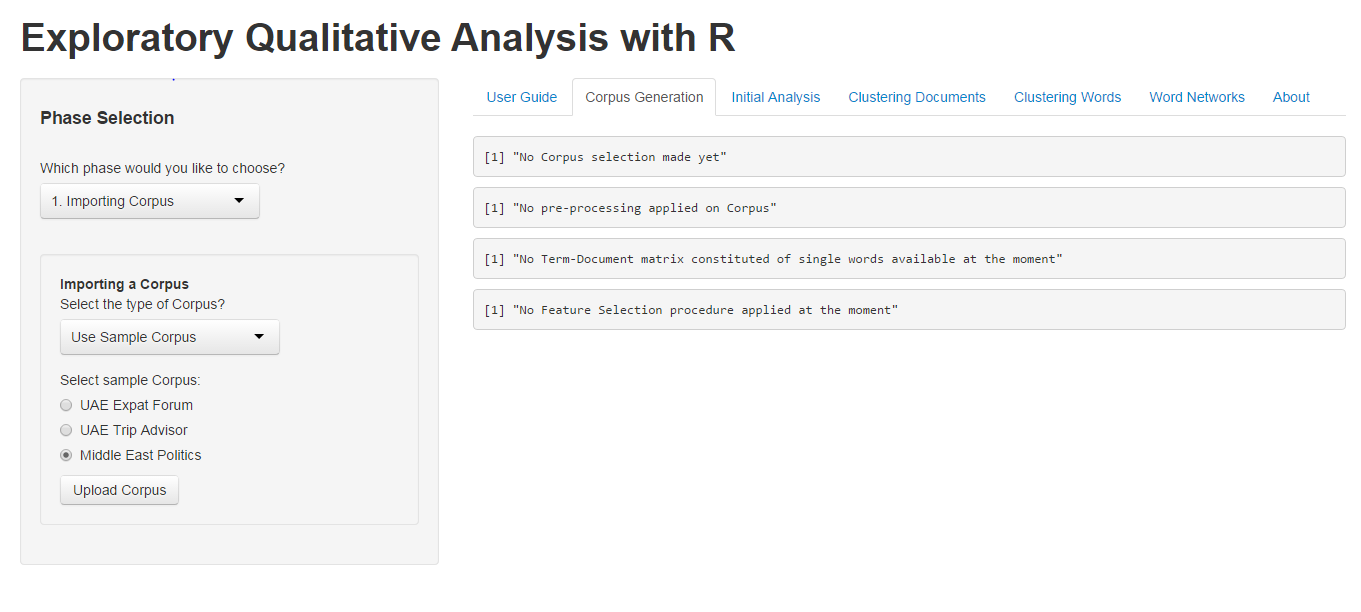The width and height of the screenshot is (1361, 612).
Task: Click caret arrow of corpus type dropdown
Action: [259, 336]
